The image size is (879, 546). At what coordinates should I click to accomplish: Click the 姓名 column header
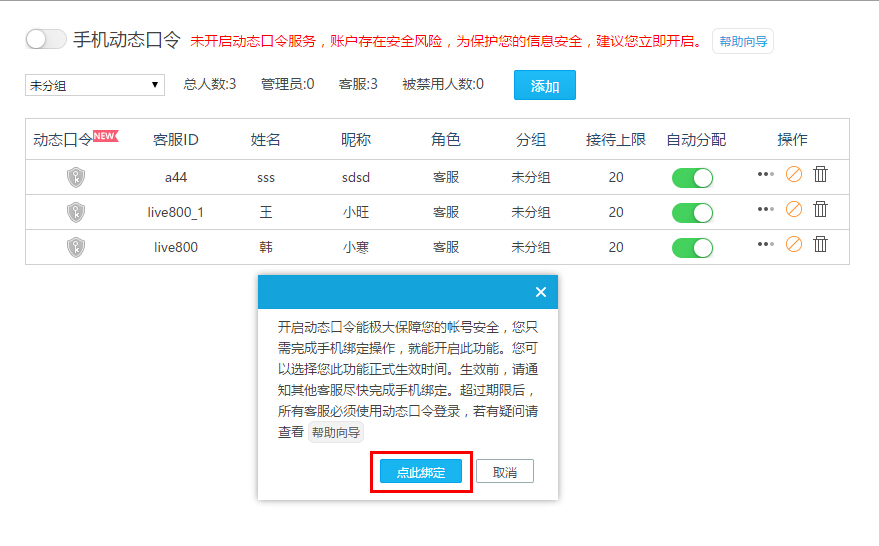click(x=265, y=140)
